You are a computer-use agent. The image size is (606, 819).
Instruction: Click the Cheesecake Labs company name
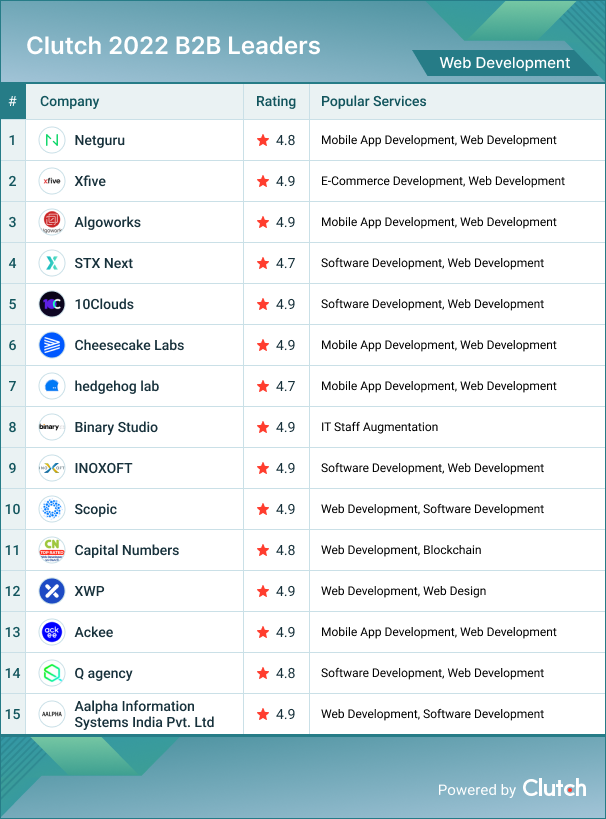[x=129, y=345]
